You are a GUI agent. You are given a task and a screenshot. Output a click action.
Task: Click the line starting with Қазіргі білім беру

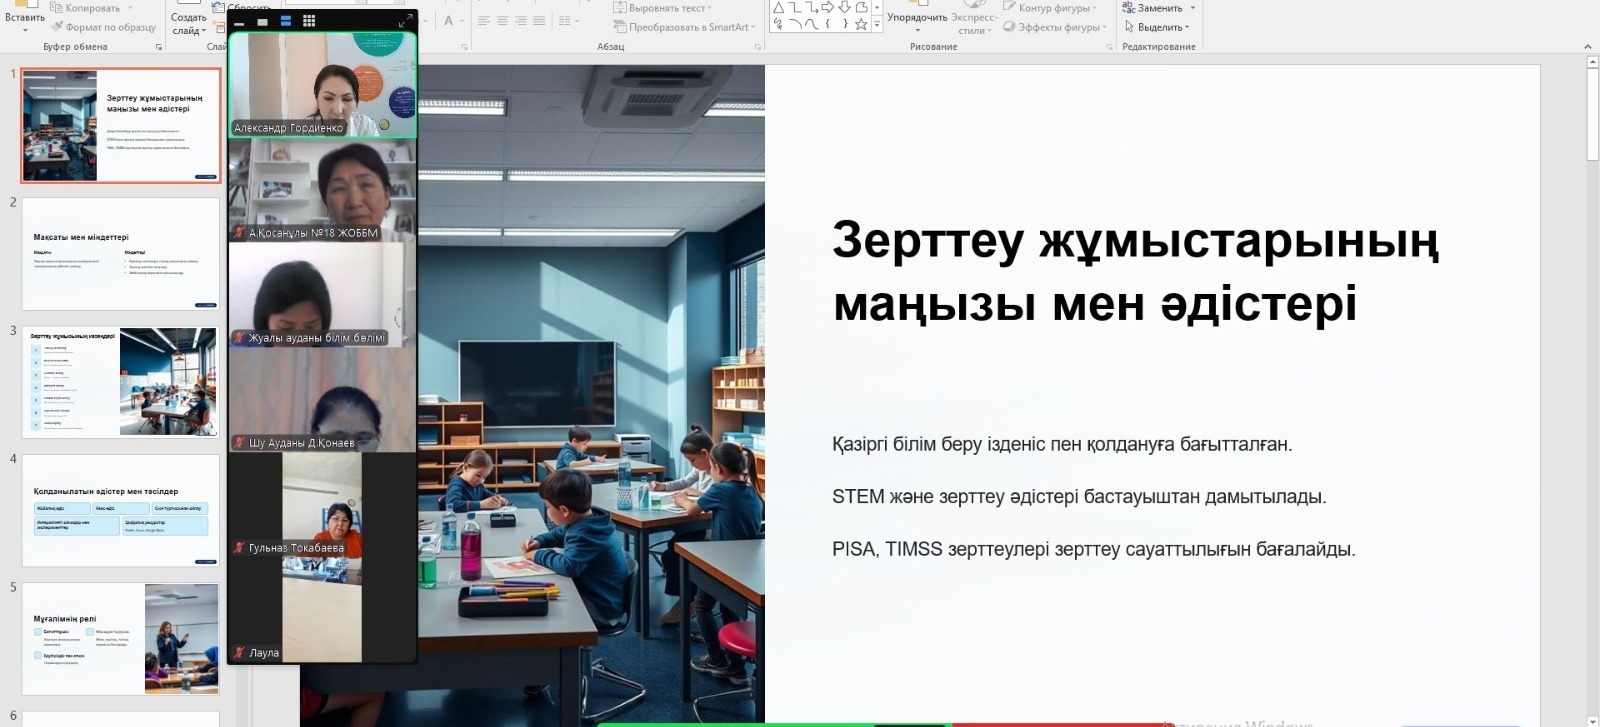(1062, 444)
